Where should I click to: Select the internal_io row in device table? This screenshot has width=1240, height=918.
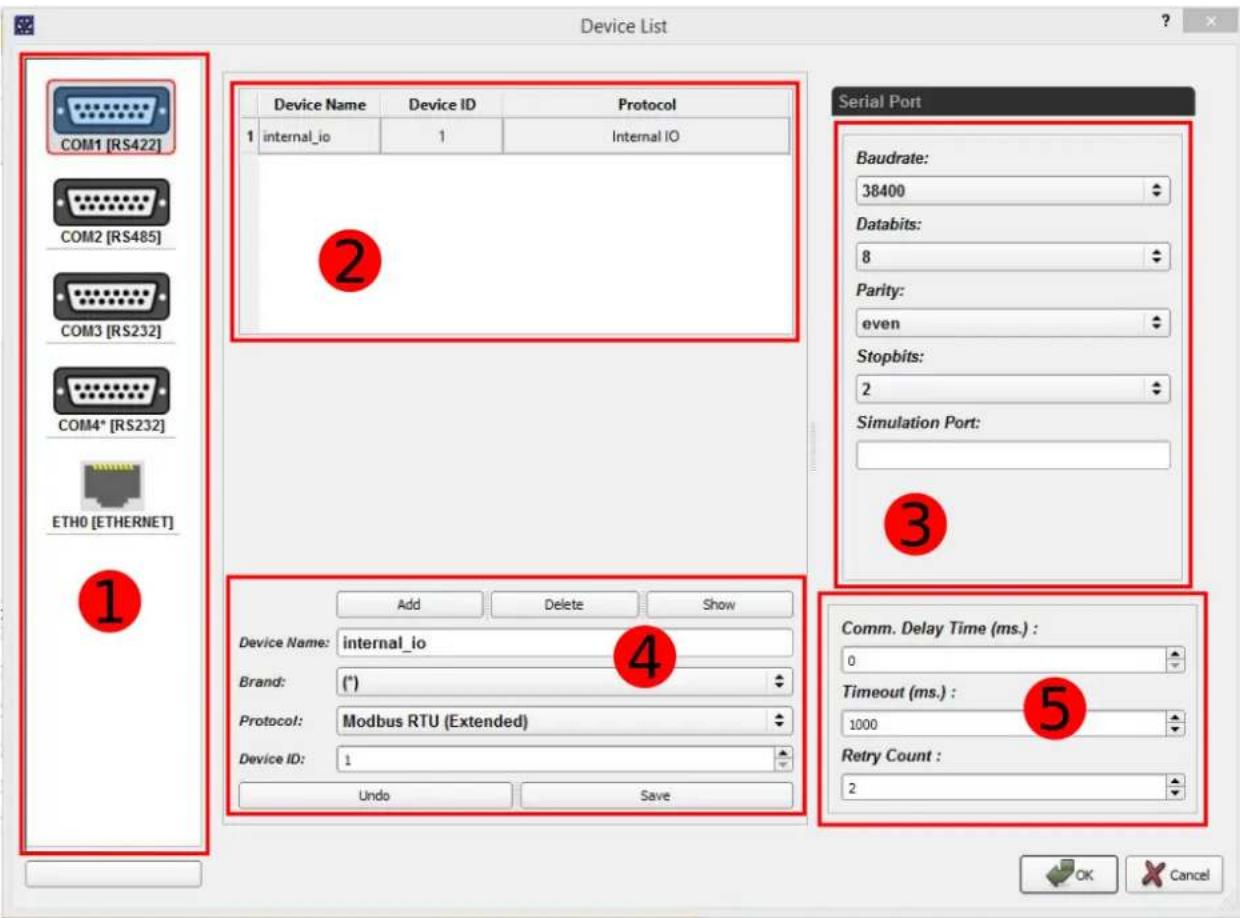516,136
